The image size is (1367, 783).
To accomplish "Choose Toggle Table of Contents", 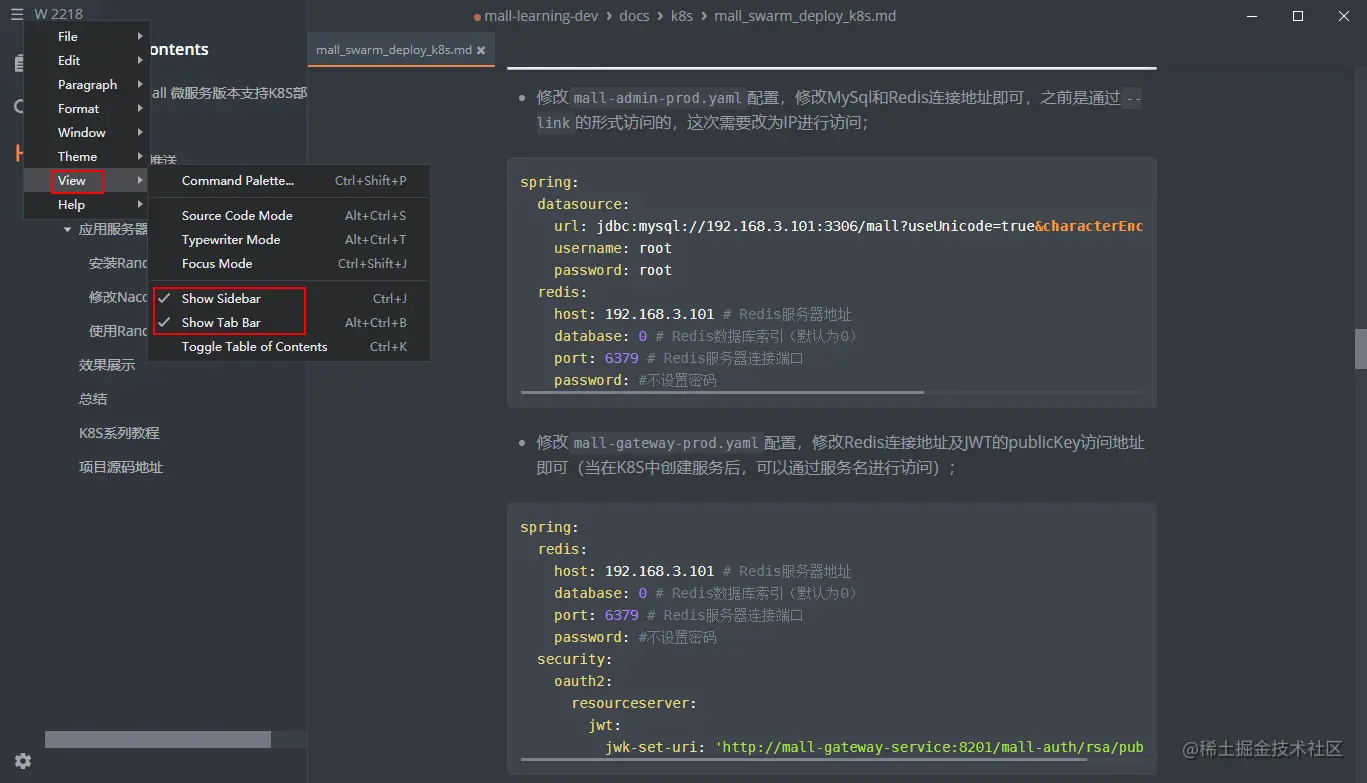I will coord(290,347).
